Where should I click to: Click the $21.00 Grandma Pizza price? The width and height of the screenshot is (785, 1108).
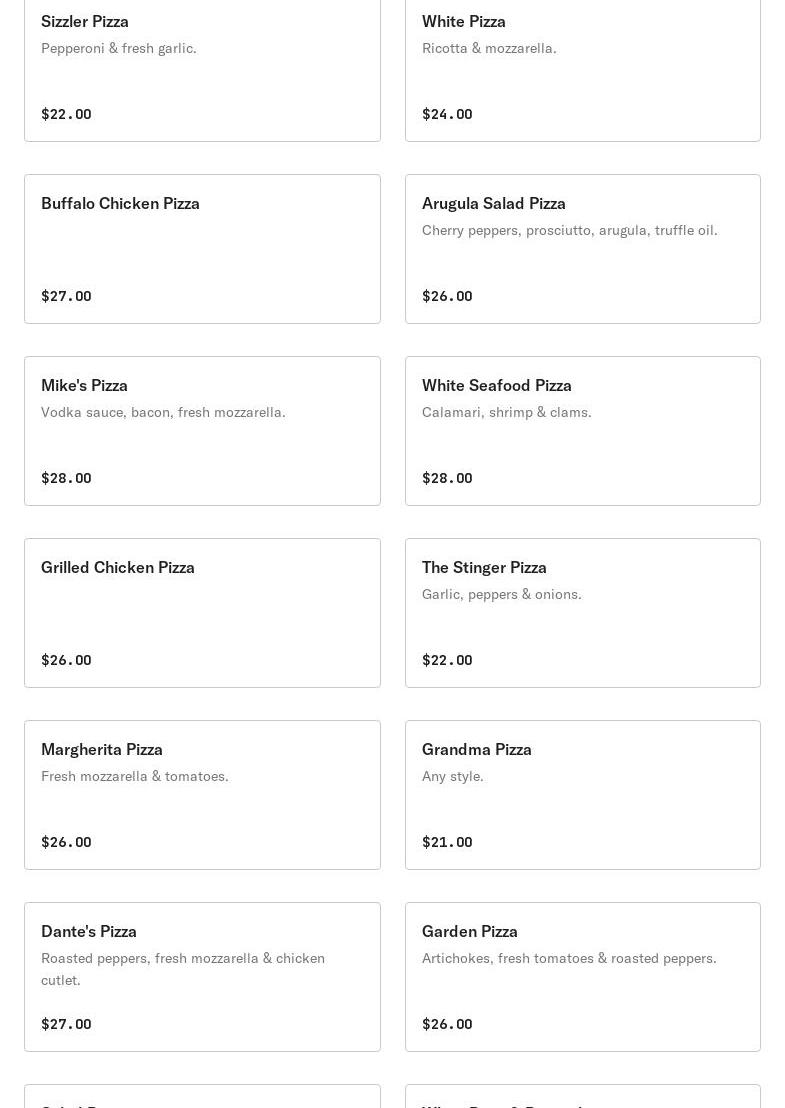coord(447,842)
